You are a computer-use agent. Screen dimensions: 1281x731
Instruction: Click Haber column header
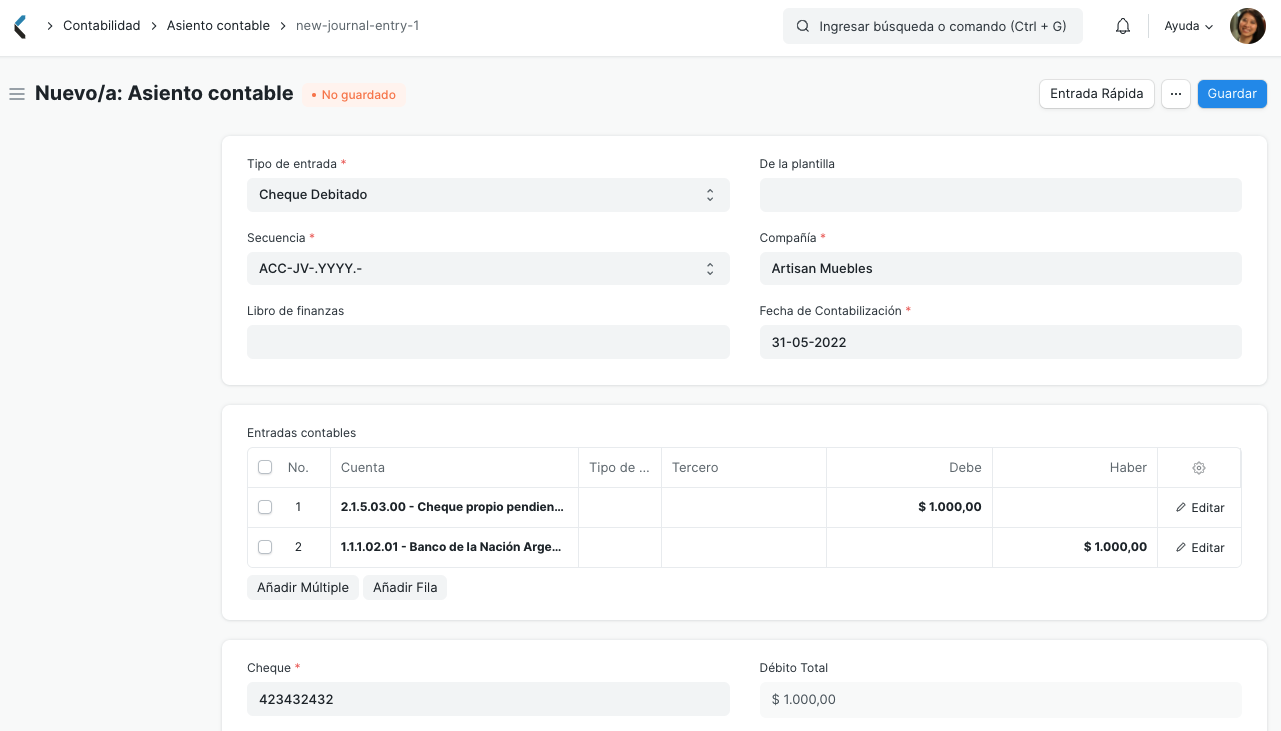pos(1075,467)
